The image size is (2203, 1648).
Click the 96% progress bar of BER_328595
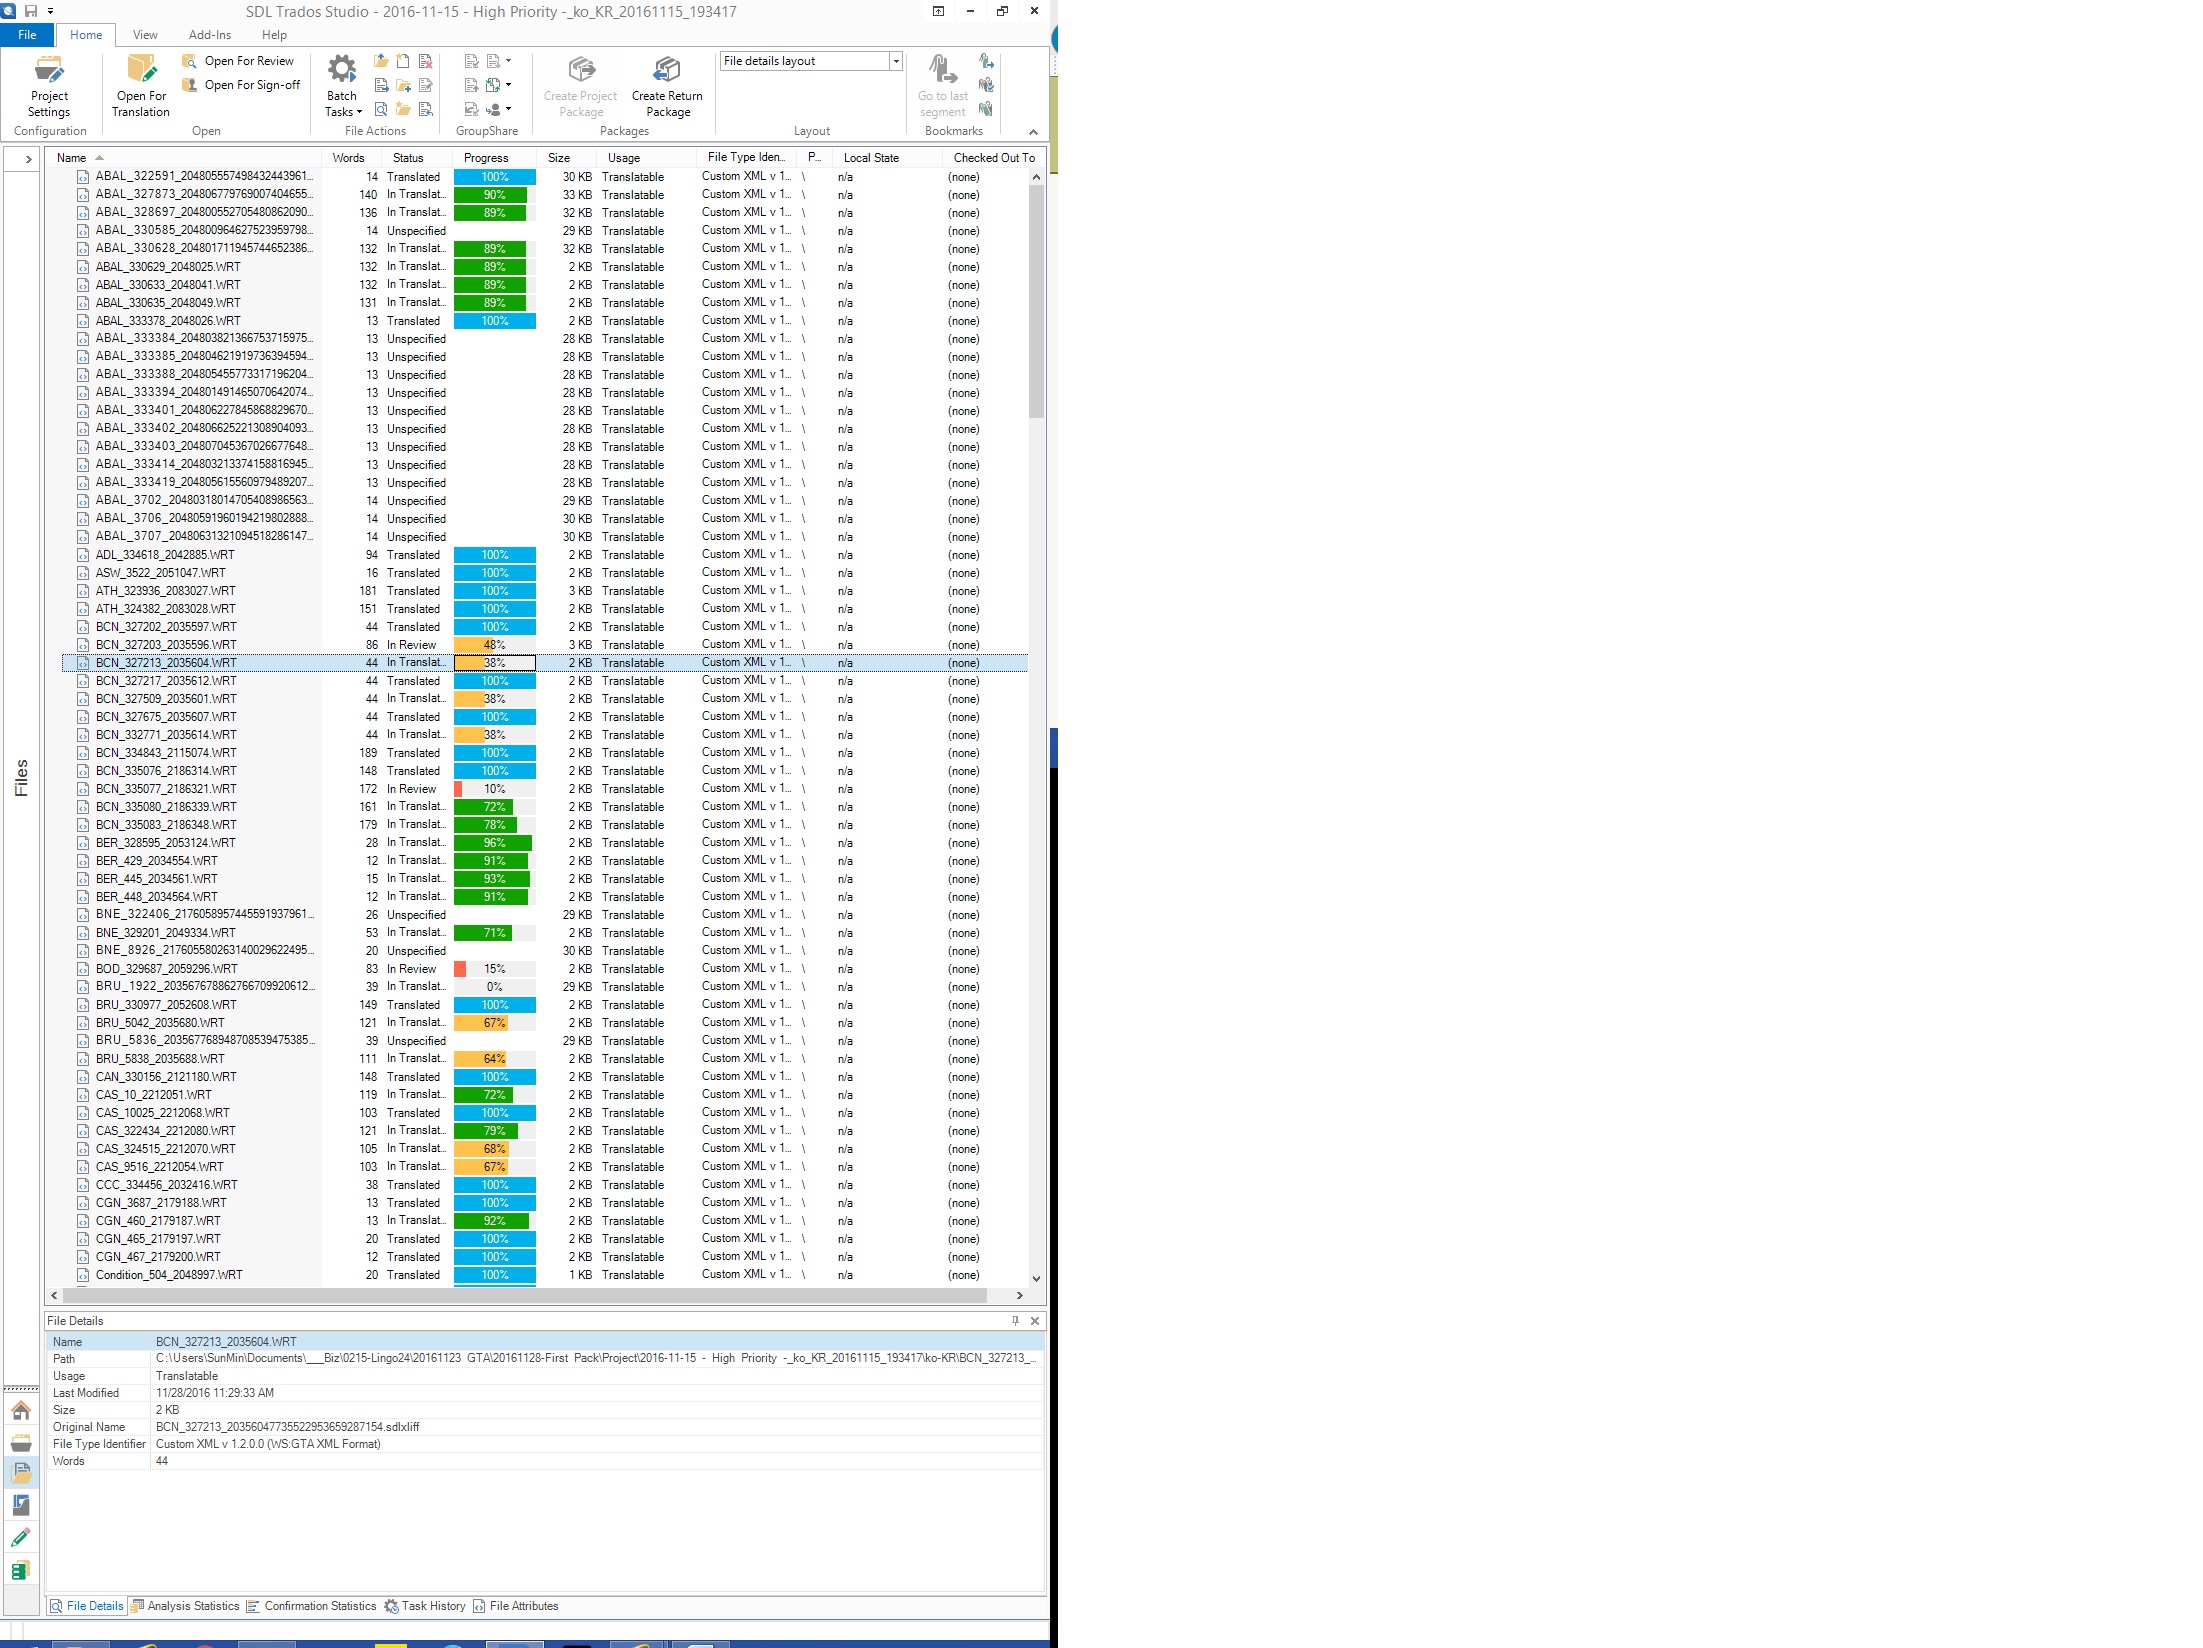(495, 843)
